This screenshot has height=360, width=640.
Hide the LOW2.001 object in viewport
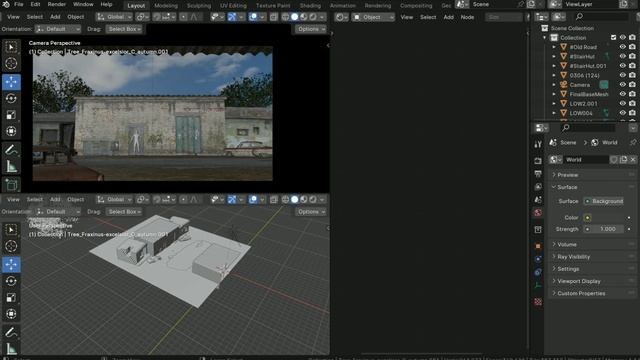point(622,103)
